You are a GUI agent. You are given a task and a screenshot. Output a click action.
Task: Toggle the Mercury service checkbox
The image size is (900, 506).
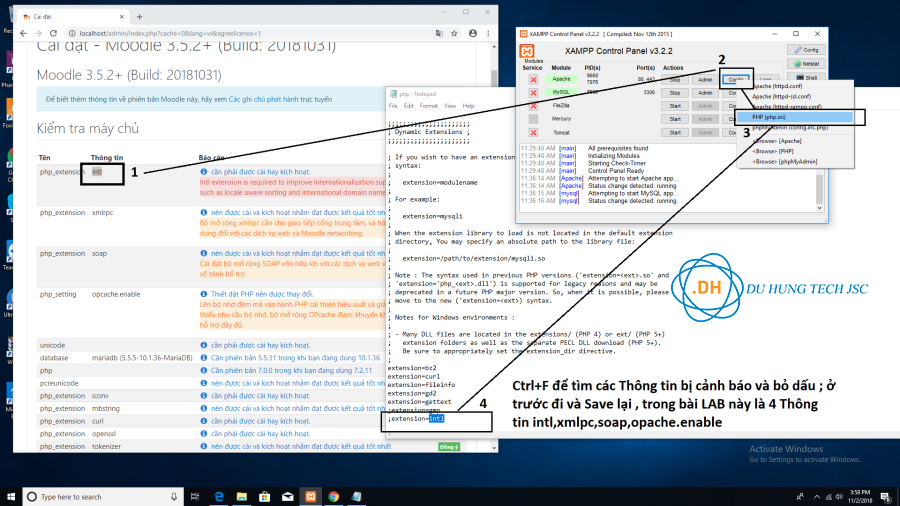pyautogui.click(x=534, y=118)
